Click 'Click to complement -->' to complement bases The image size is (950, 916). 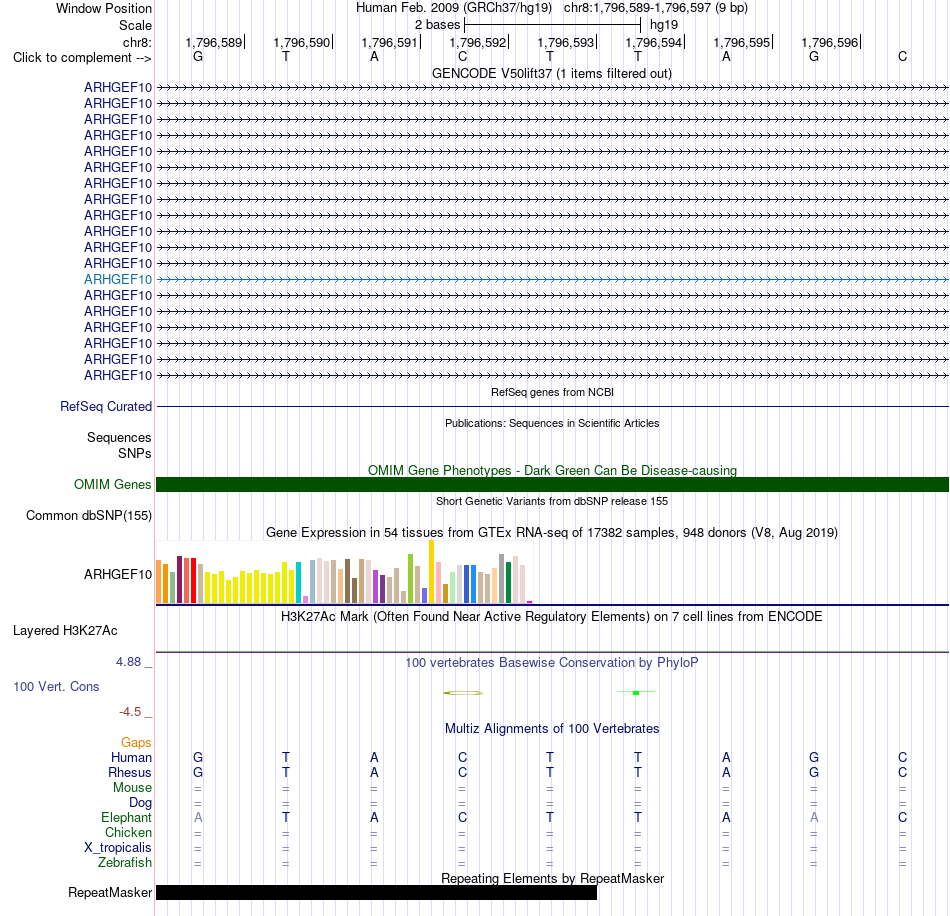click(x=82, y=58)
